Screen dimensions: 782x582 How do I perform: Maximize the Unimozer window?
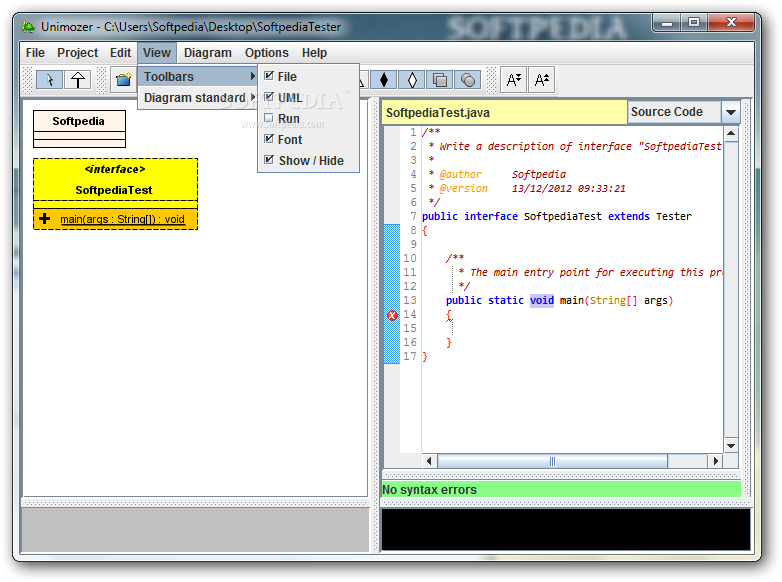694,23
